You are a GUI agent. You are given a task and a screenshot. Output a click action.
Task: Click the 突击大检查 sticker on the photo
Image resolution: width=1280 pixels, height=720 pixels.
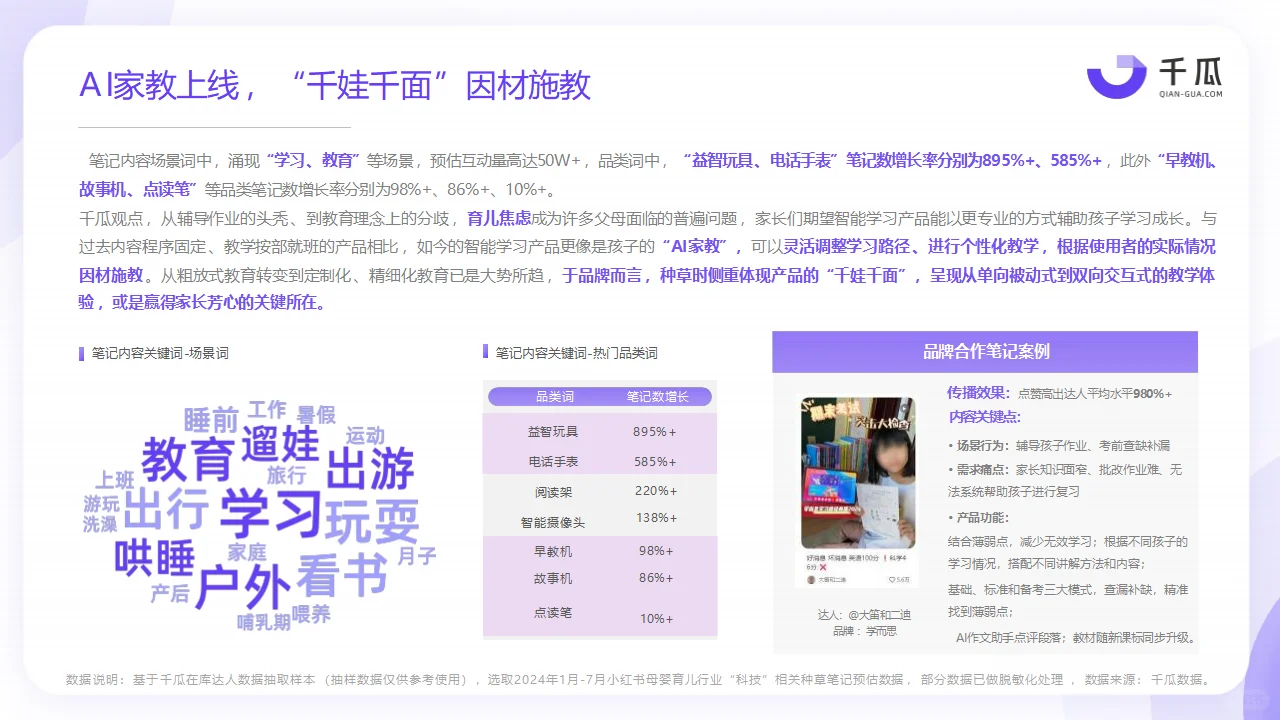coord(884,422)
